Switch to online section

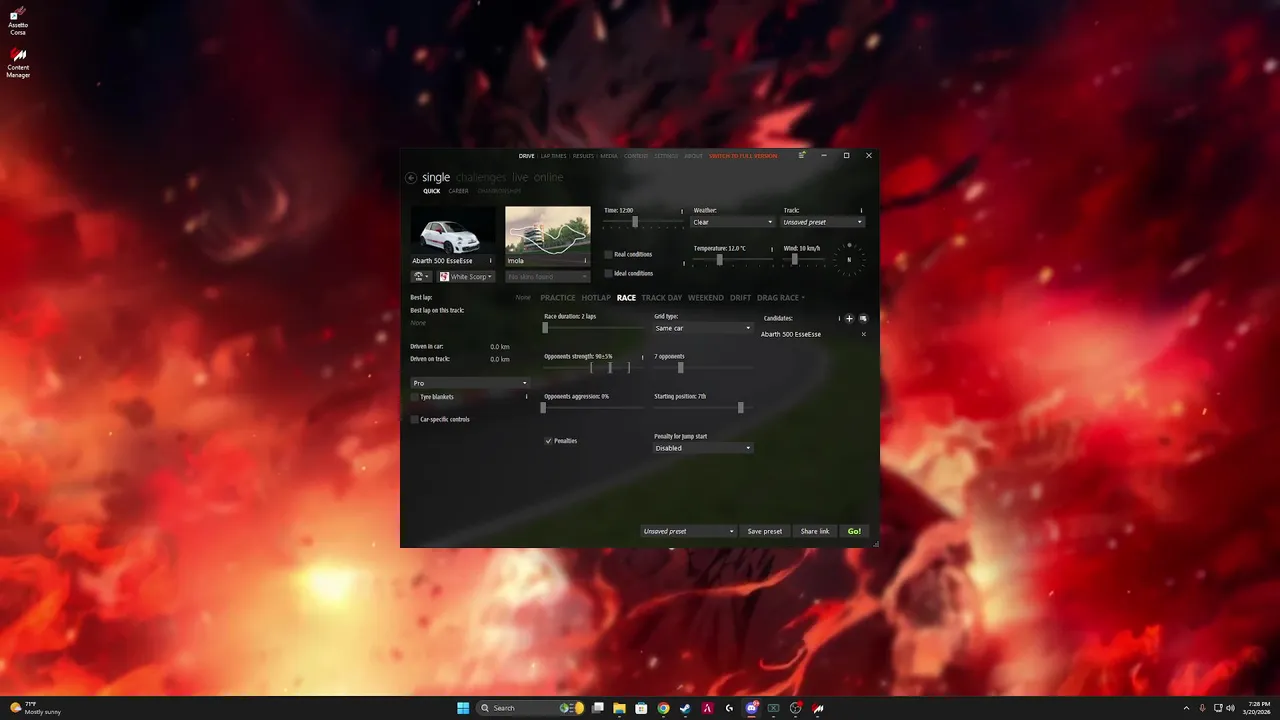click(x=548, y=177)
